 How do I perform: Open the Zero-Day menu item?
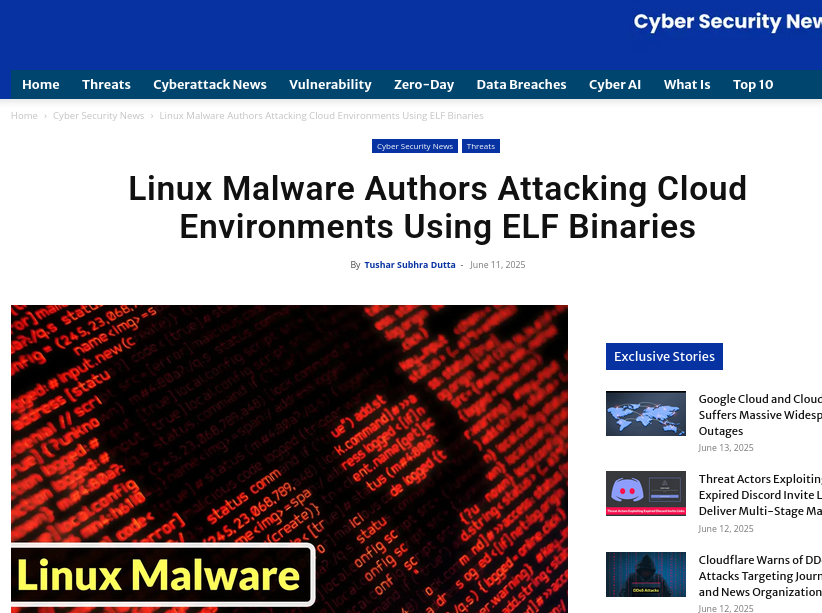pyautogui.click(x=424, y=84)
